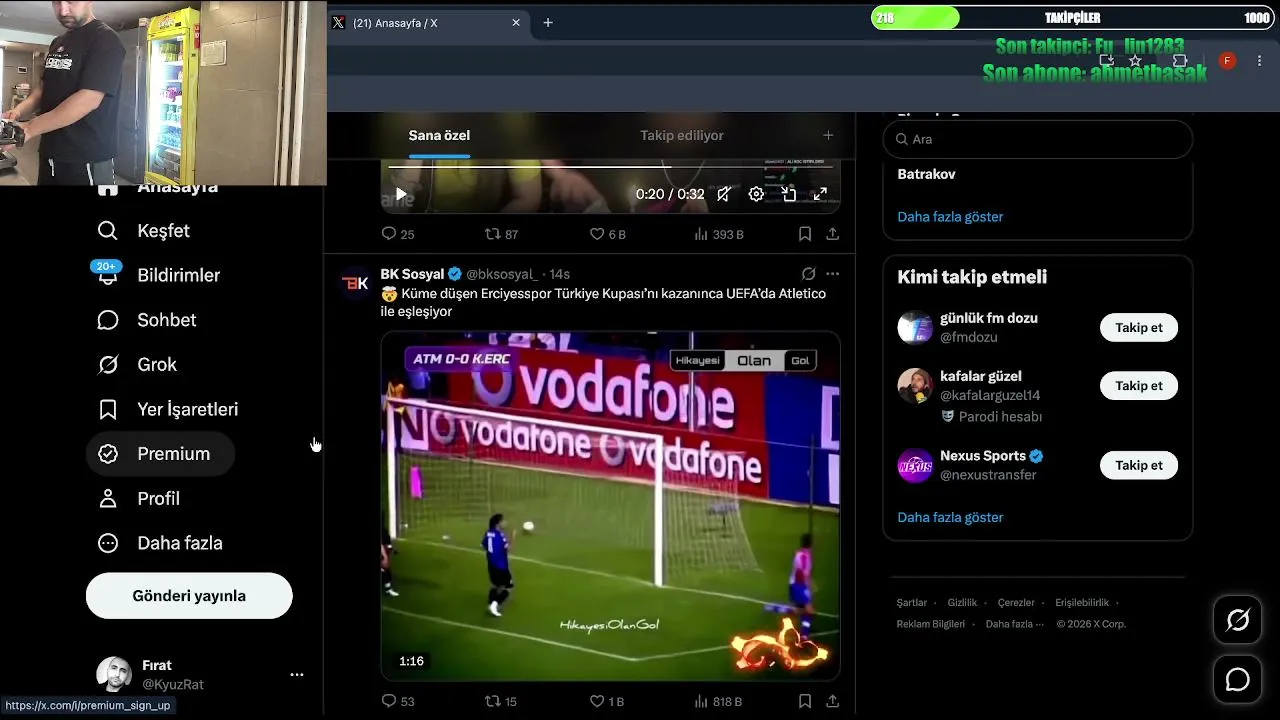The width and height of the screenshot is (1280, 720).
Task: Expand Daha fazla in the left sidebar
Action: pyautogui.click(x=160, y=543)
